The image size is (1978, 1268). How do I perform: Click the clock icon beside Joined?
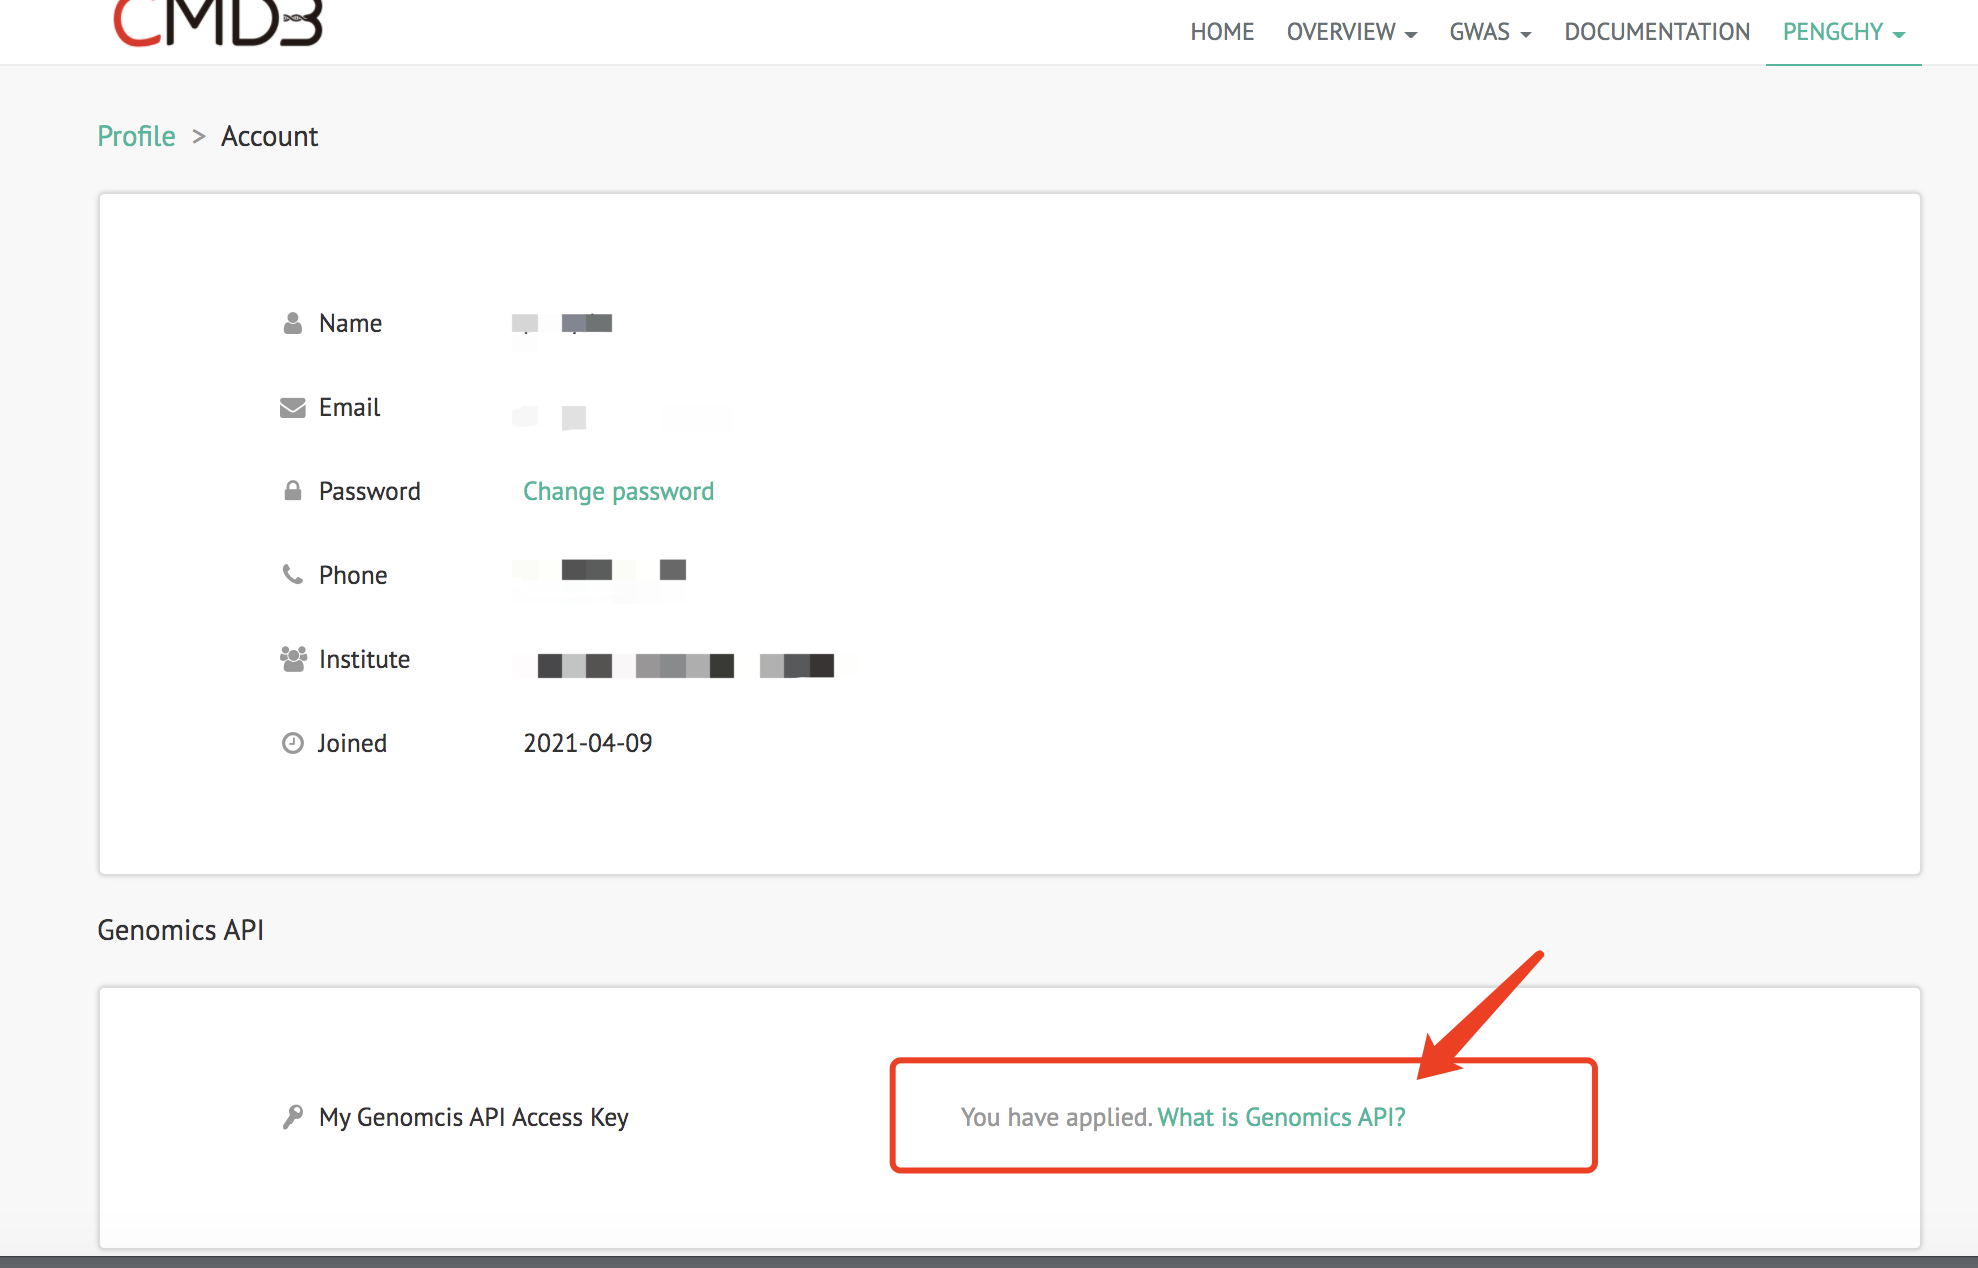click(x=292, y=743)
